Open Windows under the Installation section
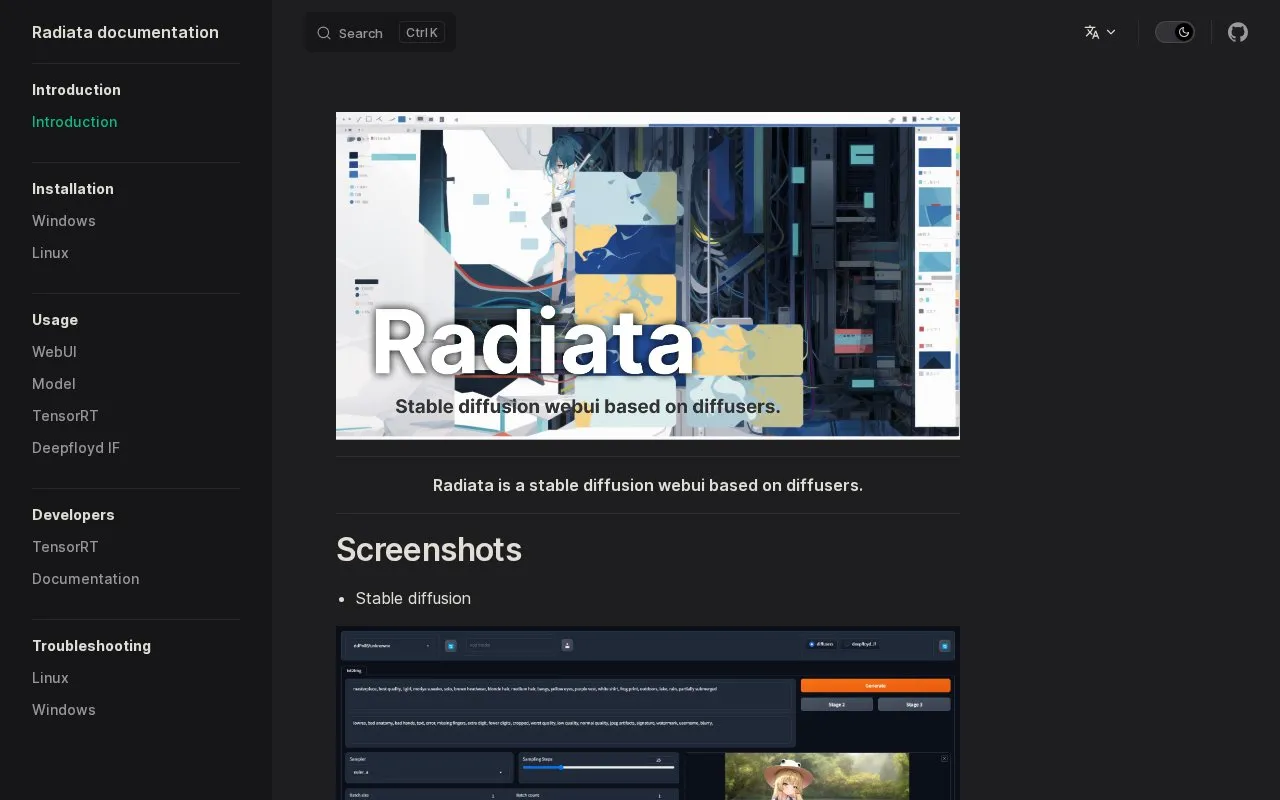This screenshot has width=1280, height=800. click(x=64, y=221)
